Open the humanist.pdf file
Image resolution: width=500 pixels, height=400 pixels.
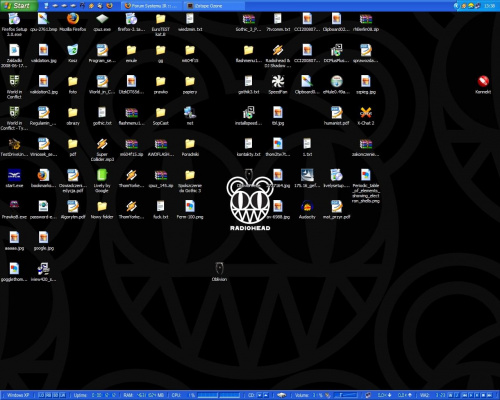tap(336, 116)
